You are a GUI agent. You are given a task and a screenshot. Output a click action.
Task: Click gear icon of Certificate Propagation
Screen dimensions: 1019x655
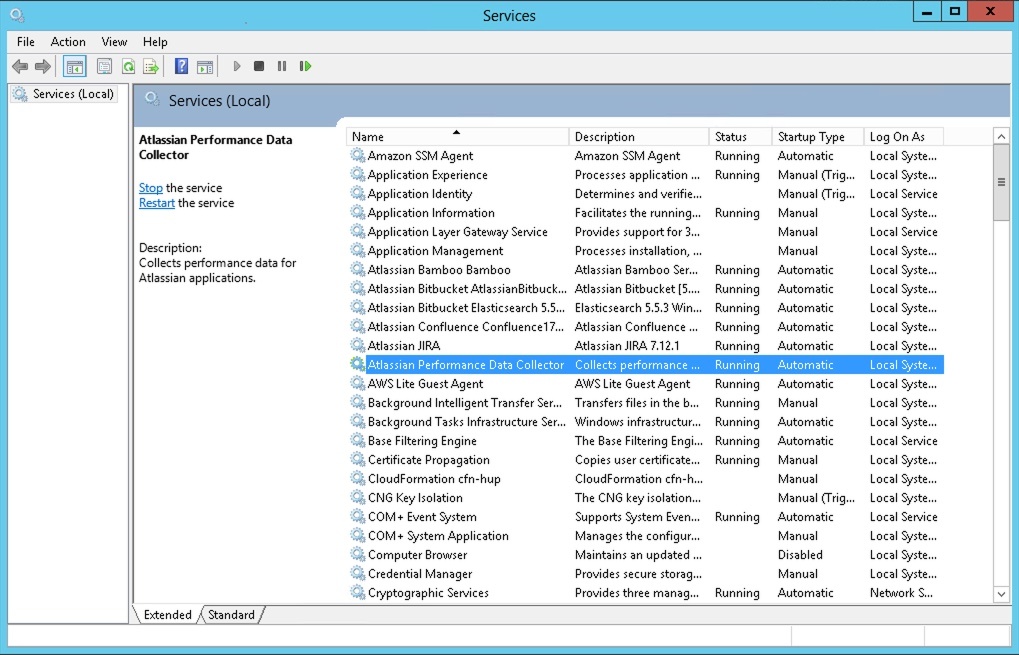[x=357, y=459]
